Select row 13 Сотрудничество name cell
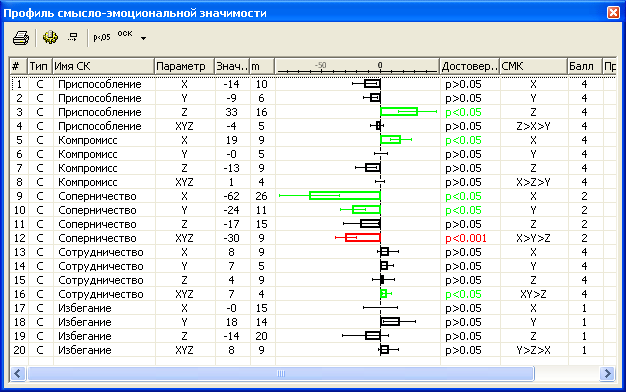This screenshot has width=626, height=392. pos(101,252)
